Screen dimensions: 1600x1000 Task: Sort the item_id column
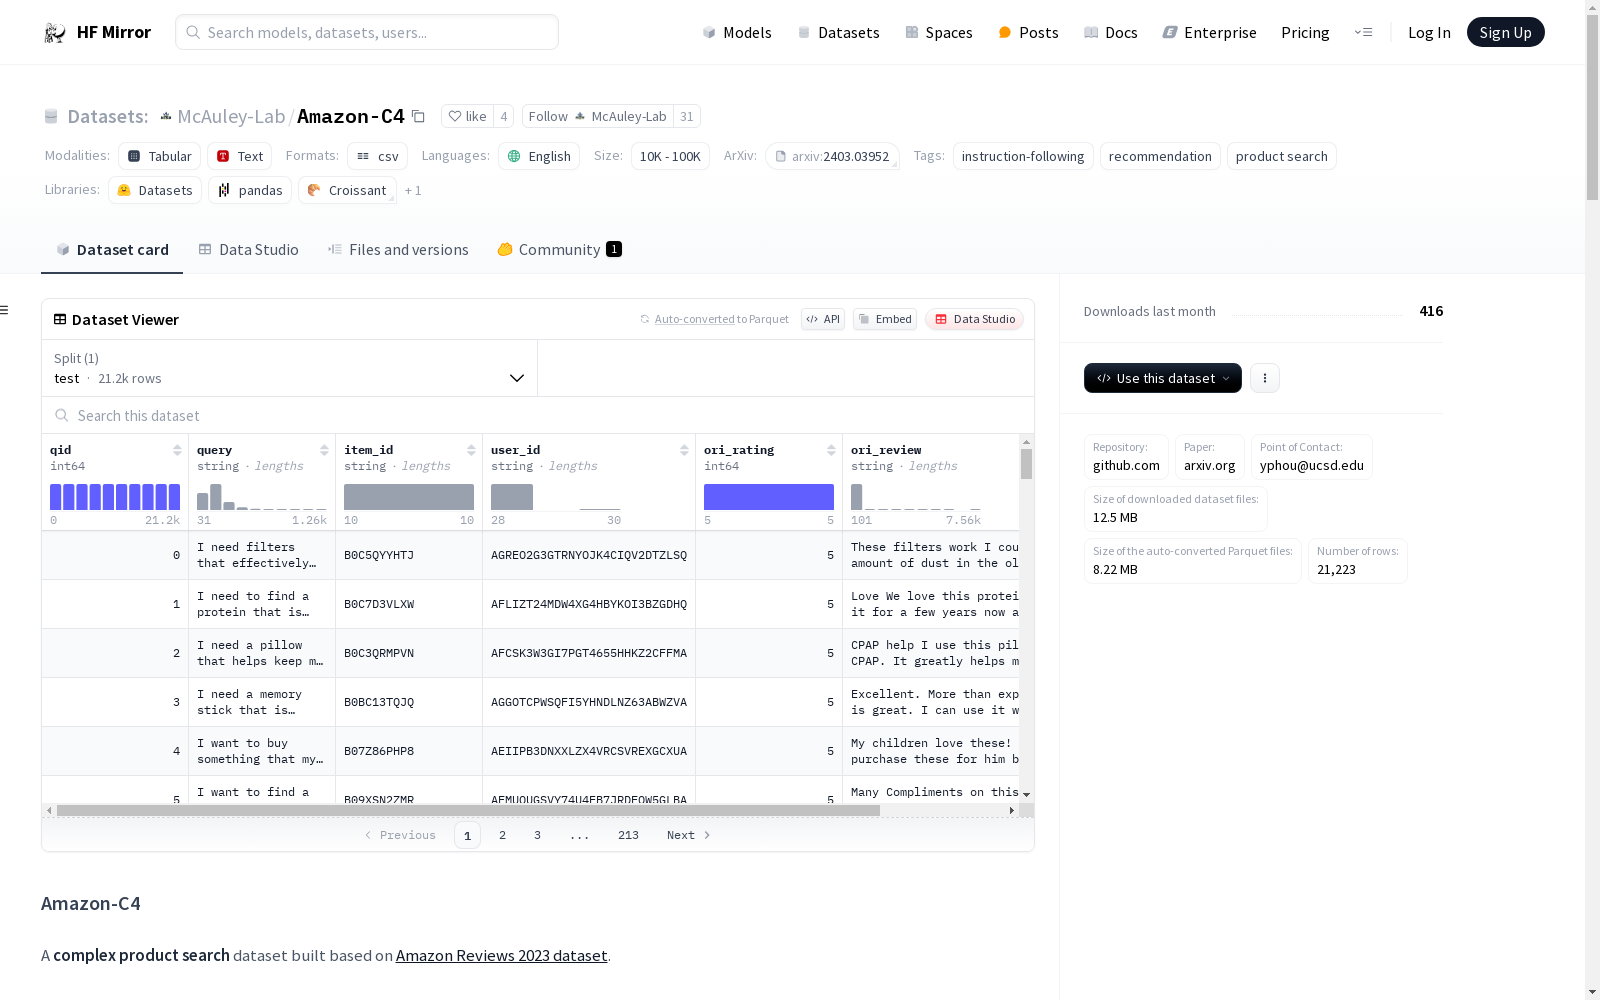[471, 450]
